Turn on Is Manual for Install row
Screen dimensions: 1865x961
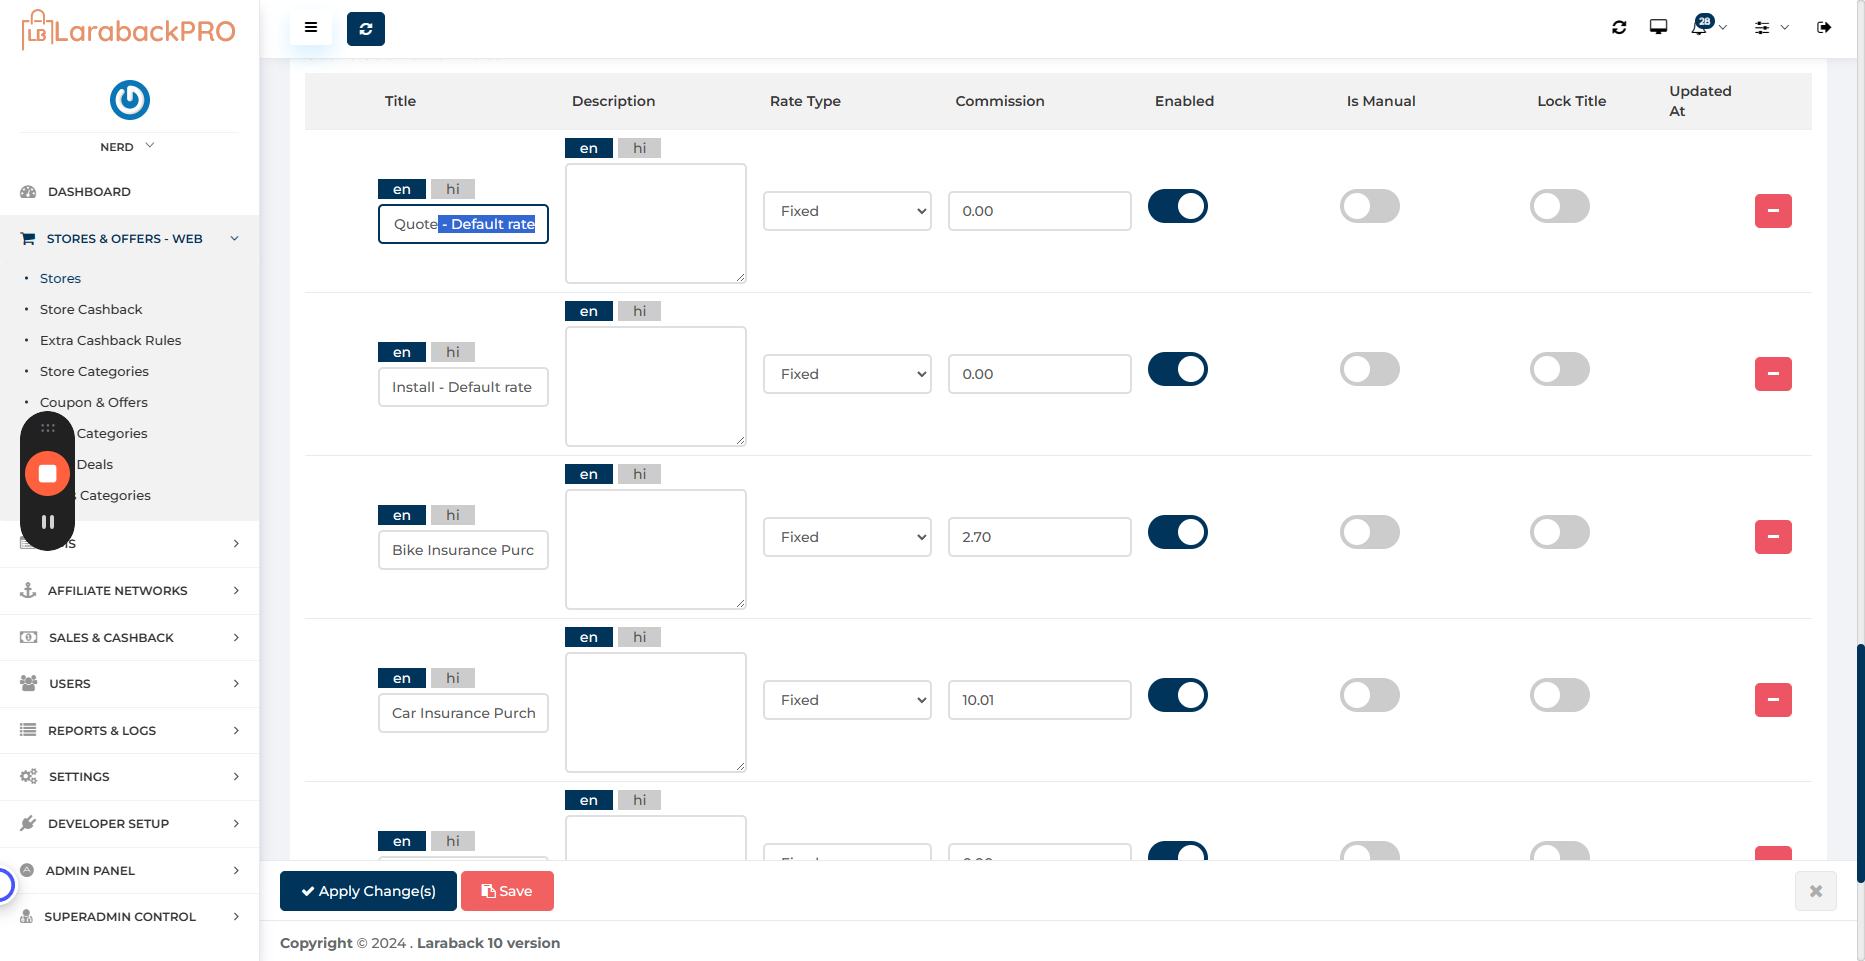pyautogui.click(x=1370, y=369)
